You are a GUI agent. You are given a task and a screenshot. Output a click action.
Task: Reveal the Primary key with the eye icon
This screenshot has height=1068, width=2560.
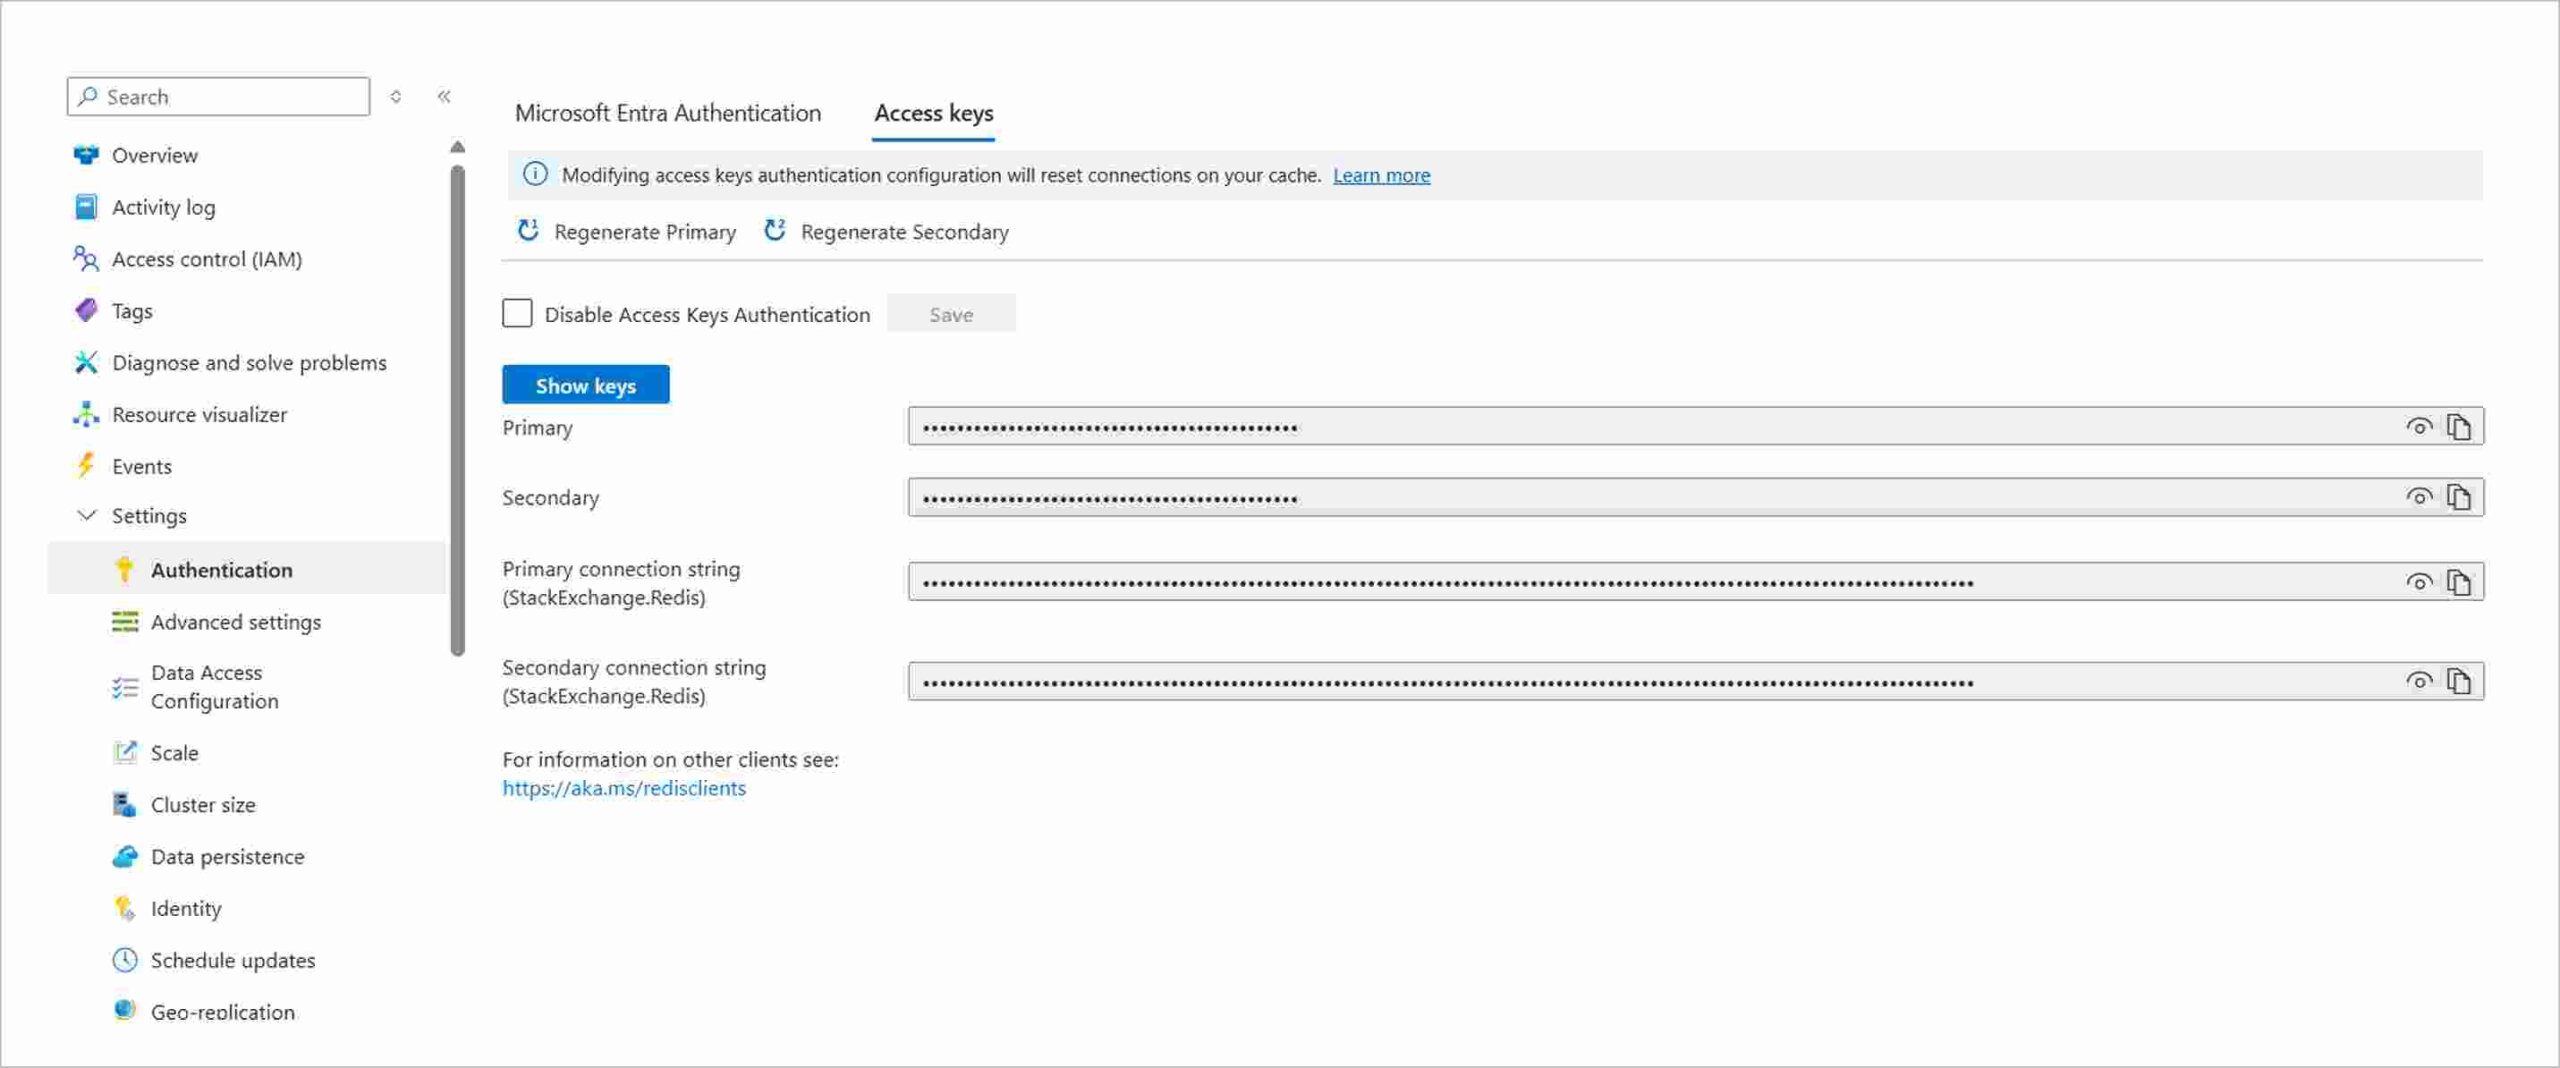2418,427
